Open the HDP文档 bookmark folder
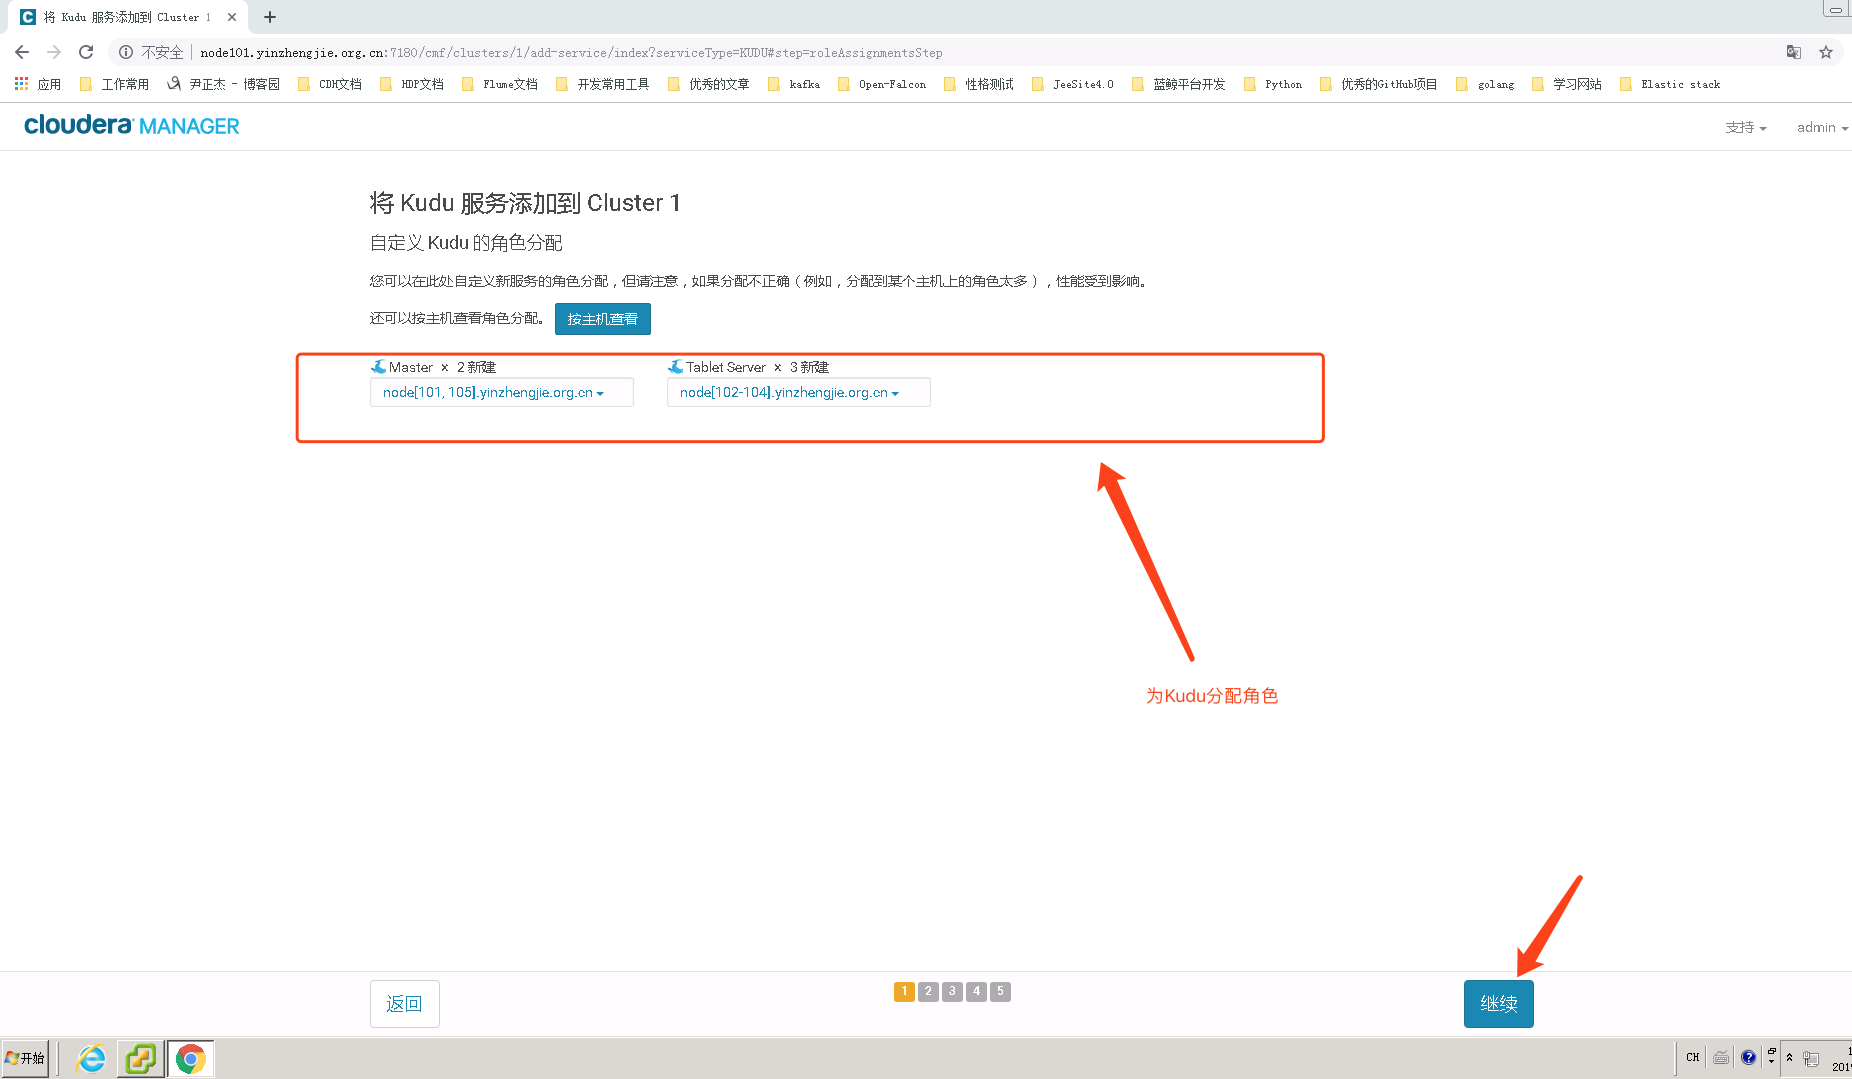Image resolution: width=1852 pixels, height=1079 pixels. [412, 84]
